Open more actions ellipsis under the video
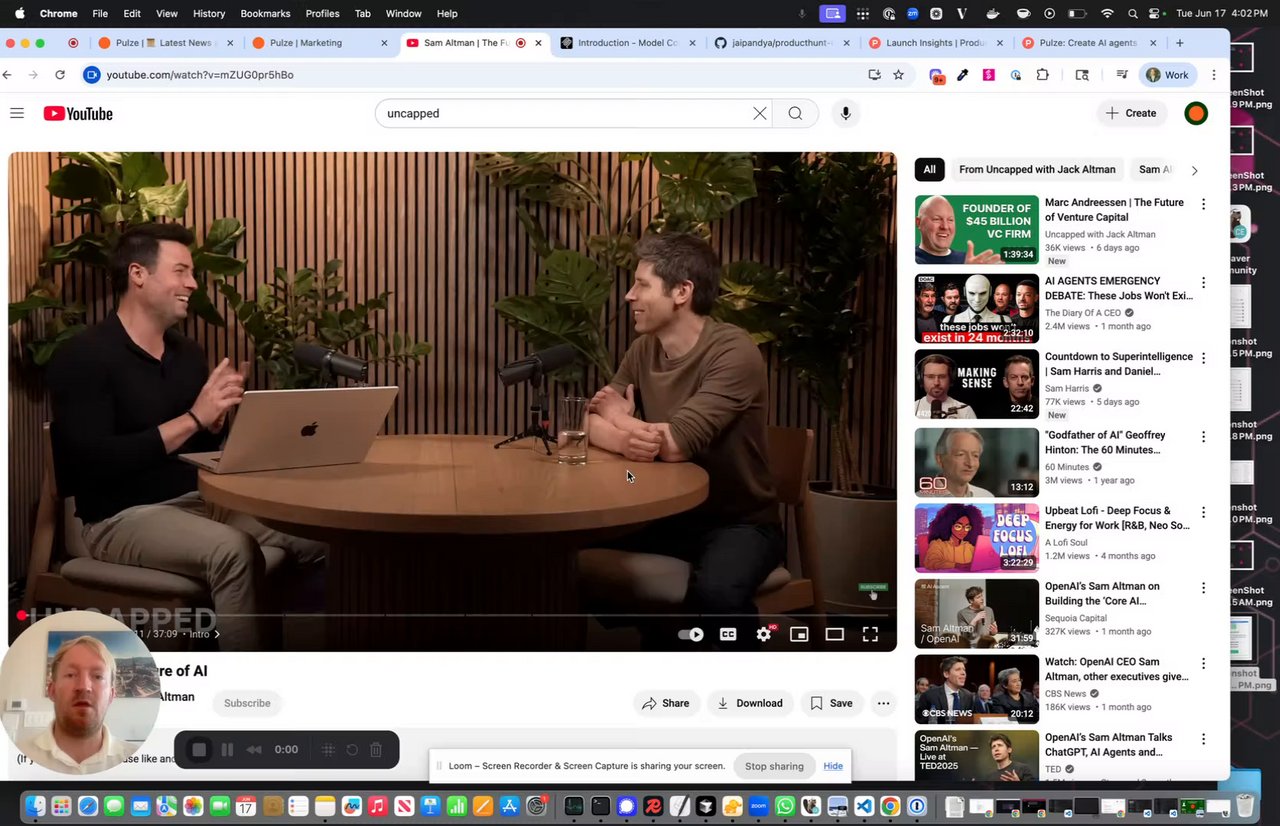This screenshot has width=1280, height=826. [884, 703]
